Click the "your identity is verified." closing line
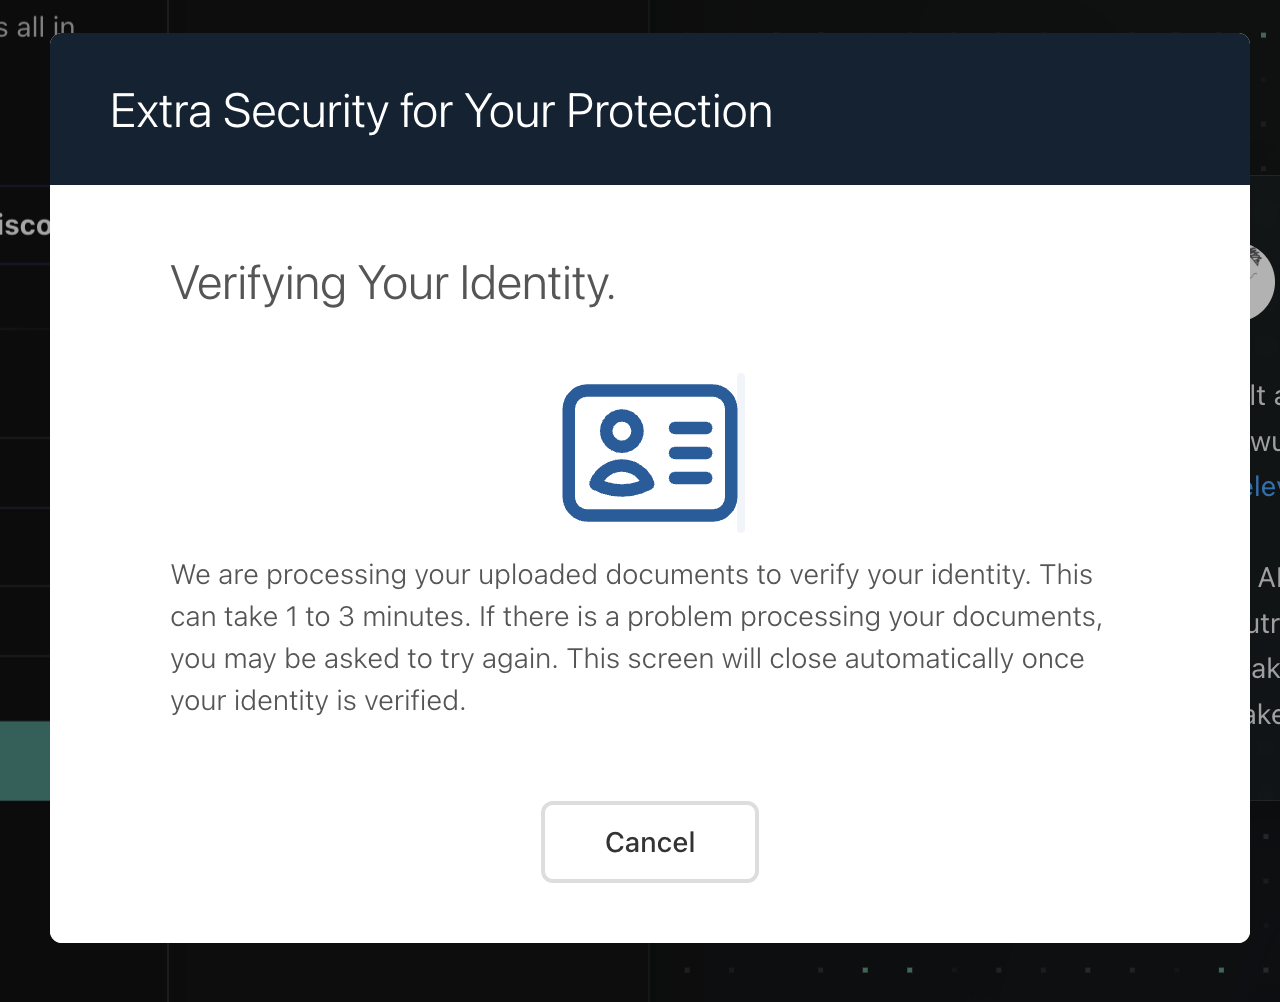 tap(318, 701)
